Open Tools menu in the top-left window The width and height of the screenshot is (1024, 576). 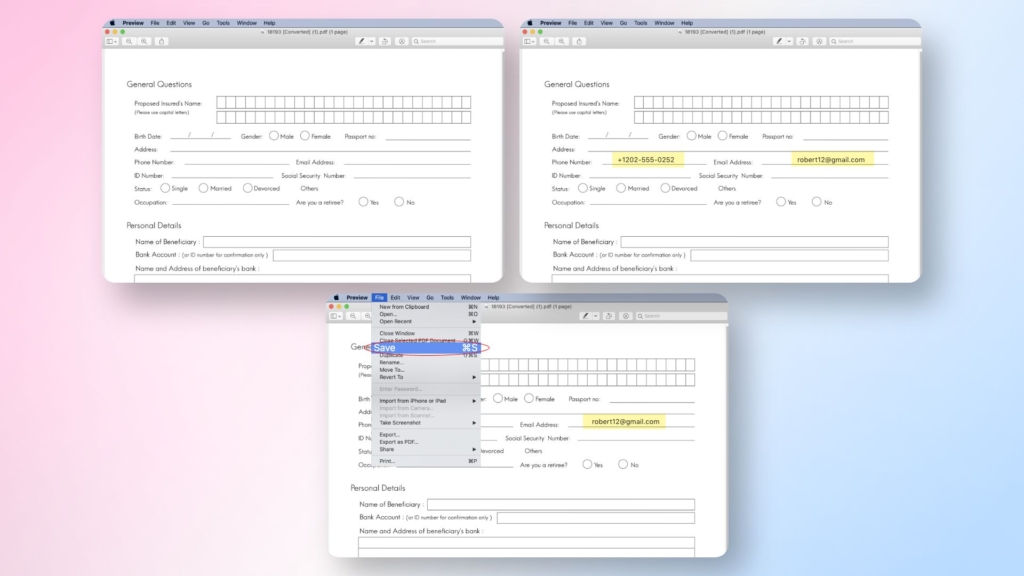point(223,23)
